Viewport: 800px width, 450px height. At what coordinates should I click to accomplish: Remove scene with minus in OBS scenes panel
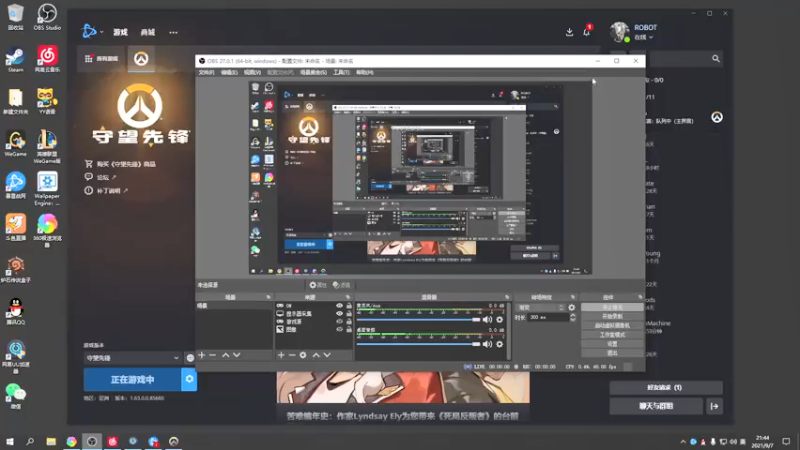213,355
